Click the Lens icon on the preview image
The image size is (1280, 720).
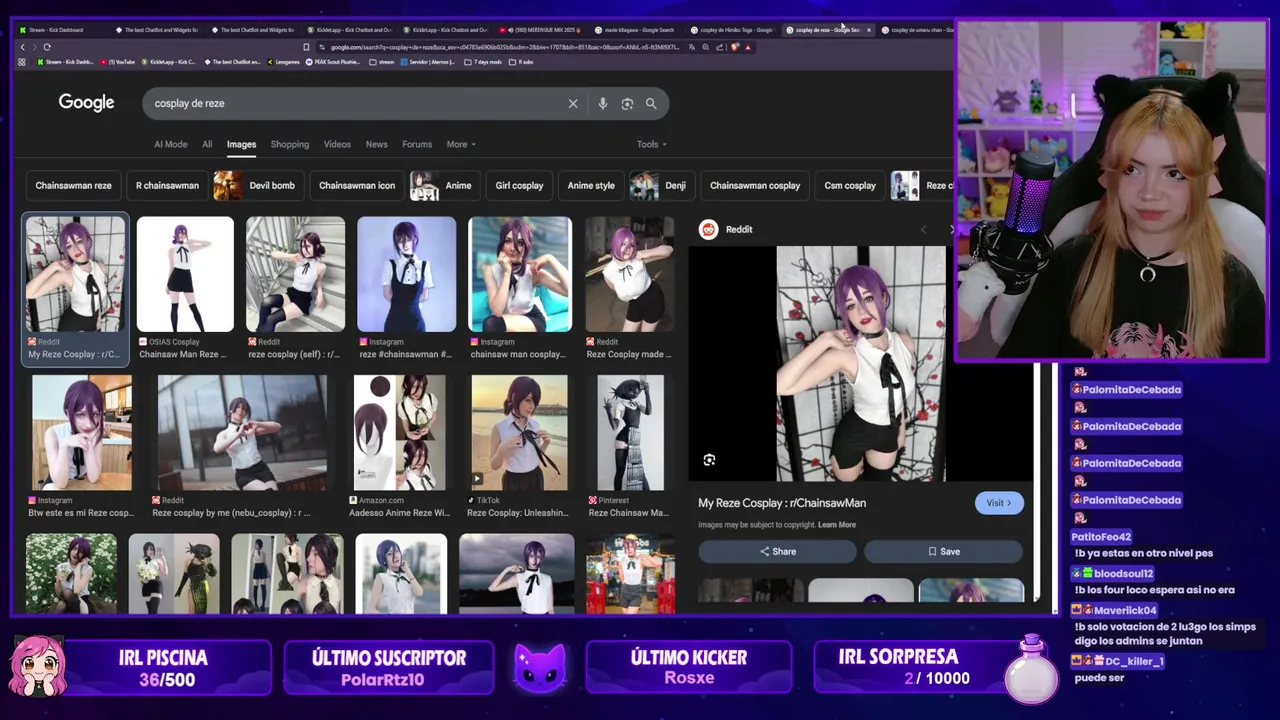pyautogui.click(x=709, y=460)
